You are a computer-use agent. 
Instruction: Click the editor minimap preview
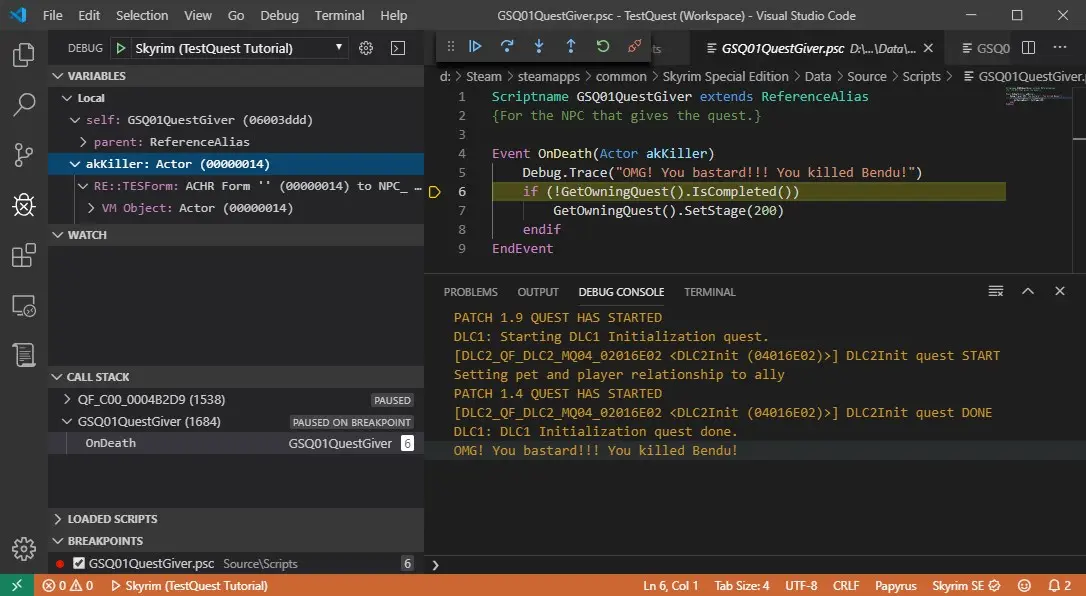coord(1038,96)
